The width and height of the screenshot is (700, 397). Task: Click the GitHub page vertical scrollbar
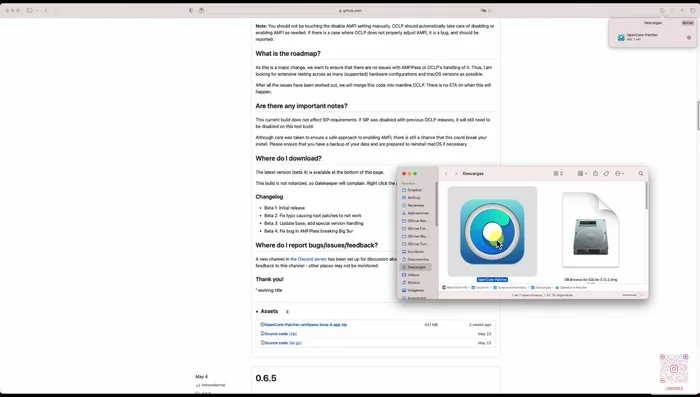(x=697, y=116)
